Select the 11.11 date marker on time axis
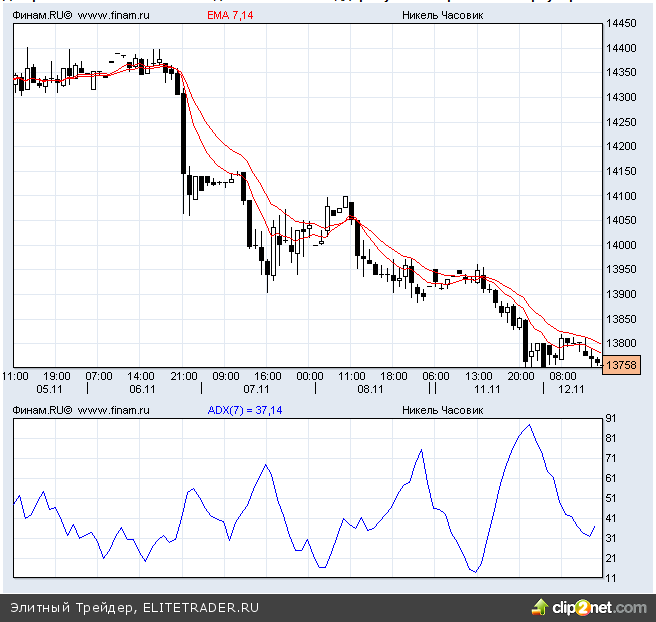The image size is (656, 622). tap(487, 389)
